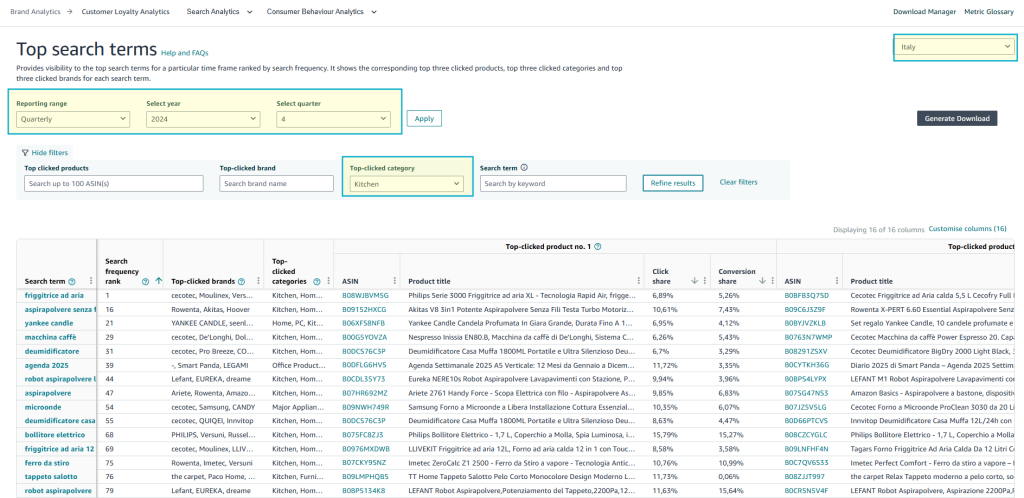Click the Refine results button
The height and width of the screenshot is (498, 1024).
point(672,183)
